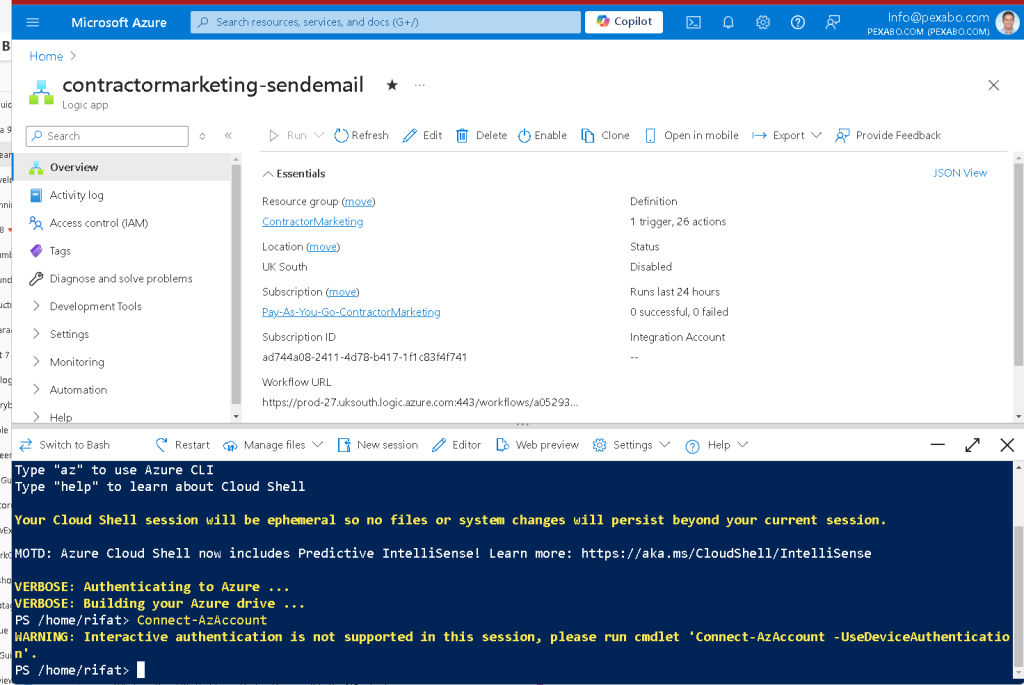Open Manage files dropdown

coord(273,445)
